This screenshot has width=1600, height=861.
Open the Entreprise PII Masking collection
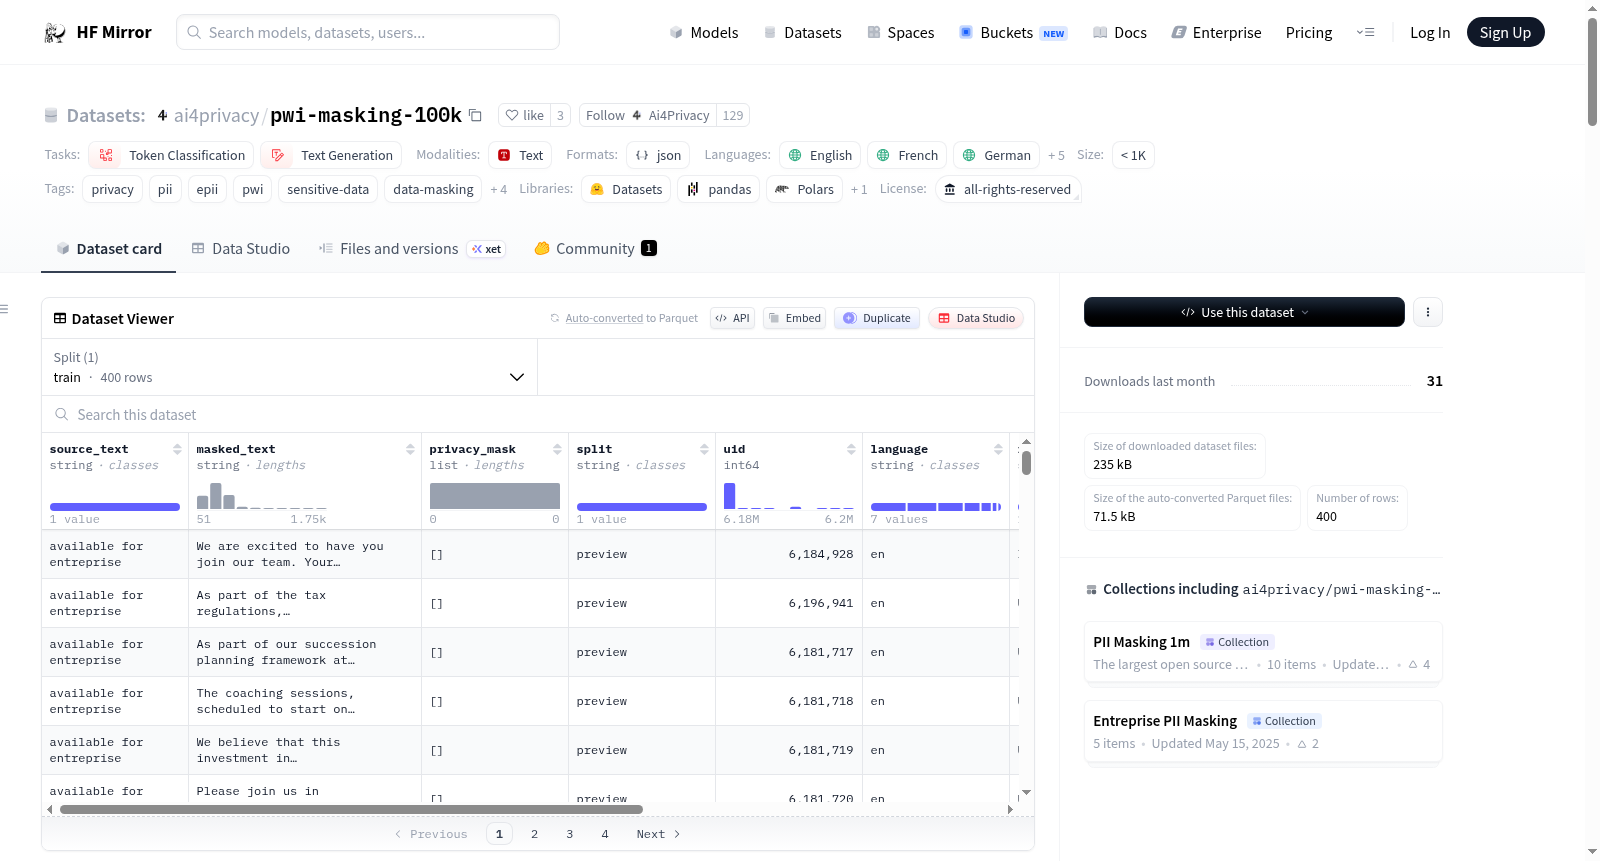point(1263,731)
